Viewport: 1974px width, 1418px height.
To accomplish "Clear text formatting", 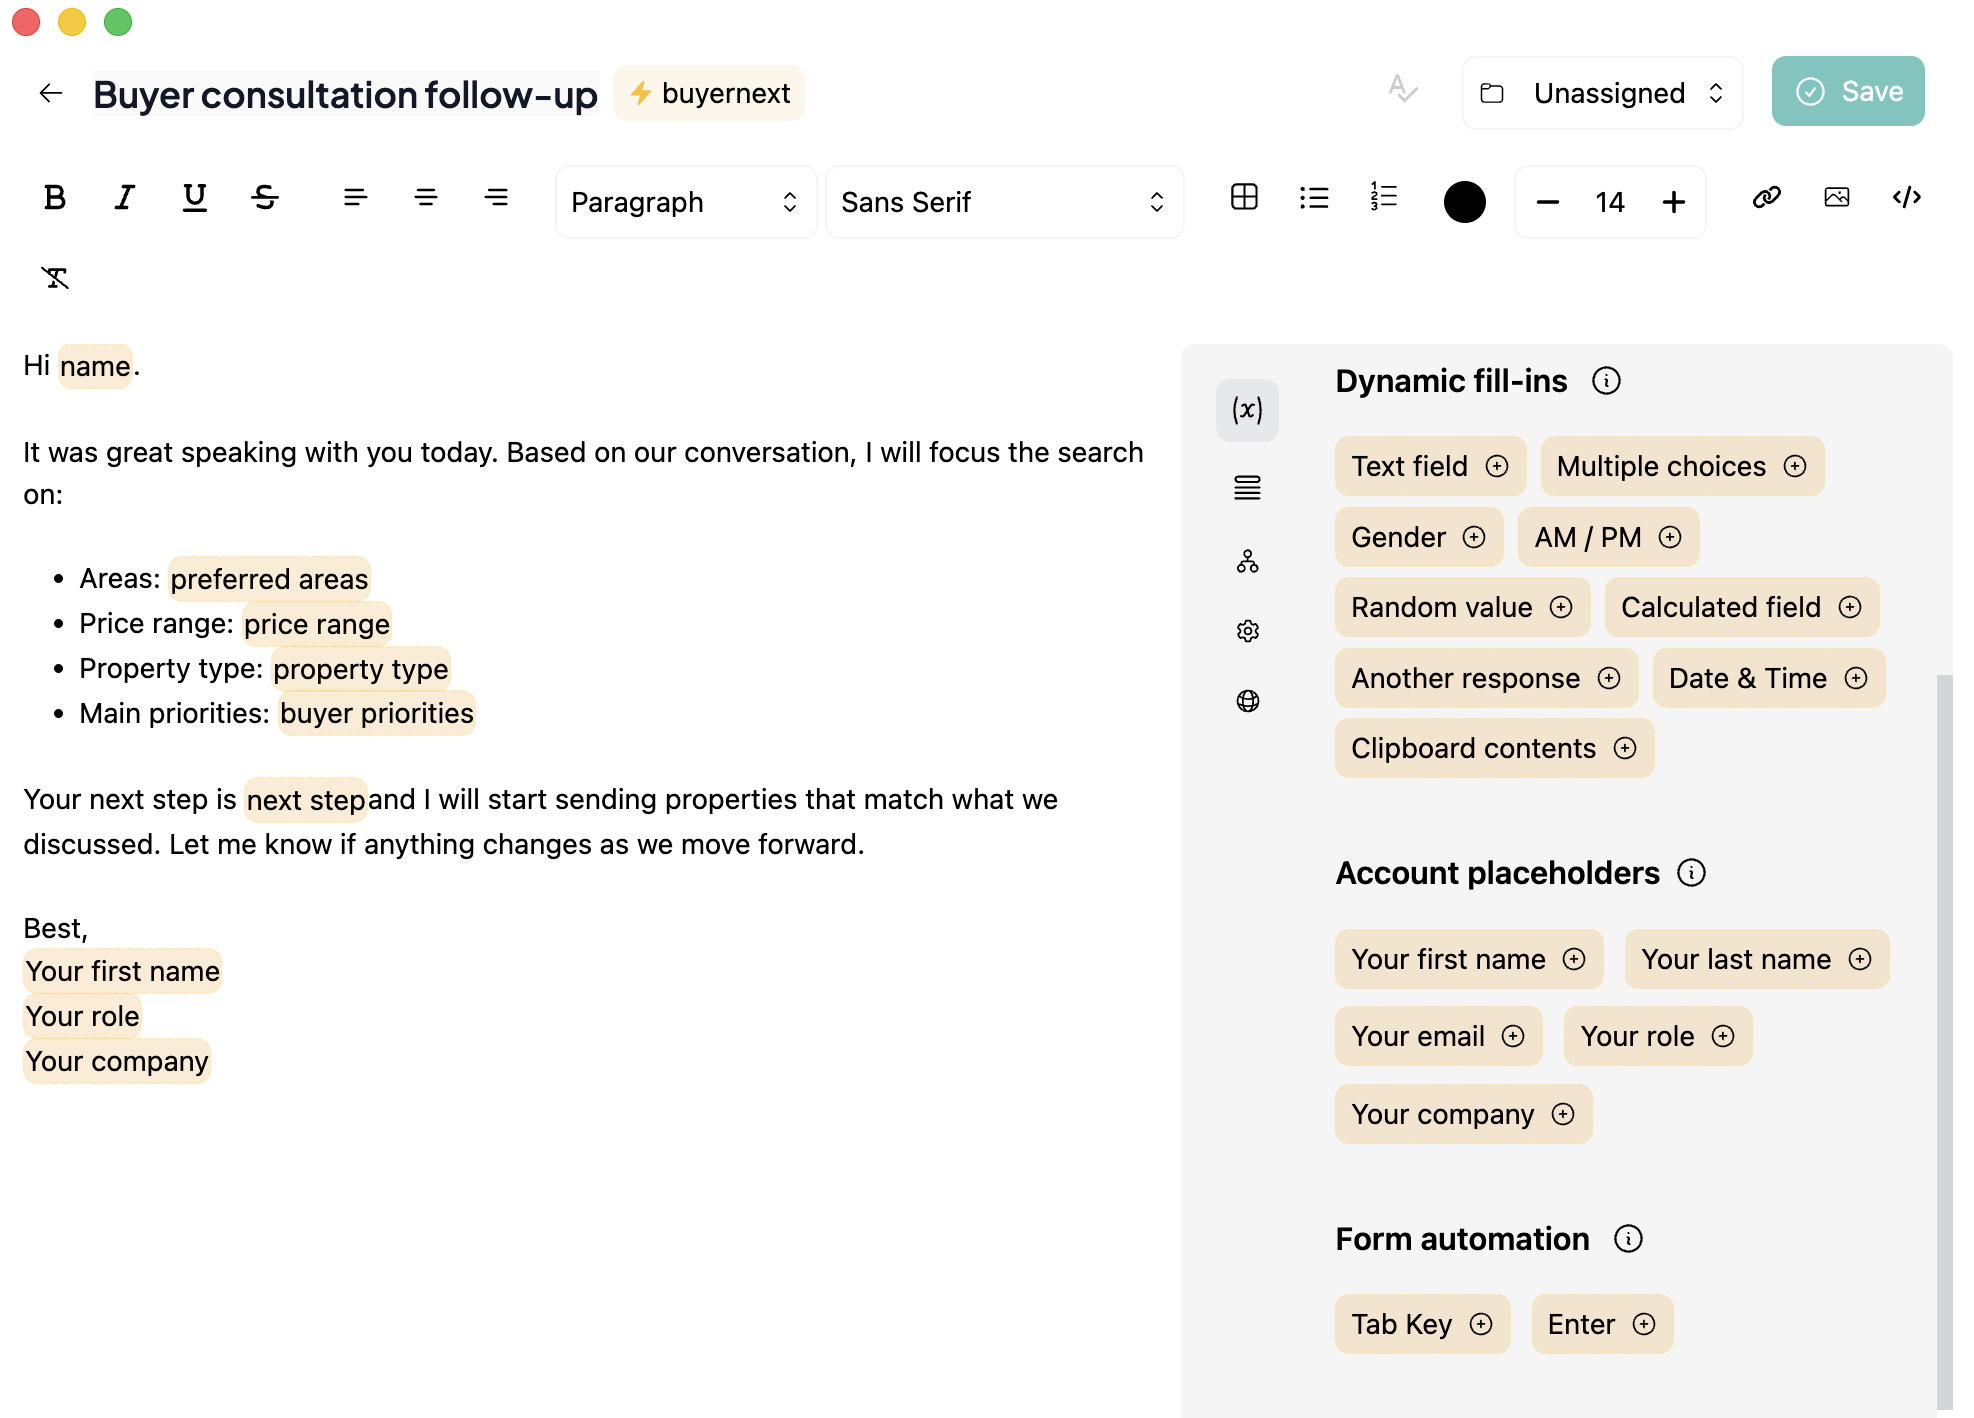I will [55, 278].
